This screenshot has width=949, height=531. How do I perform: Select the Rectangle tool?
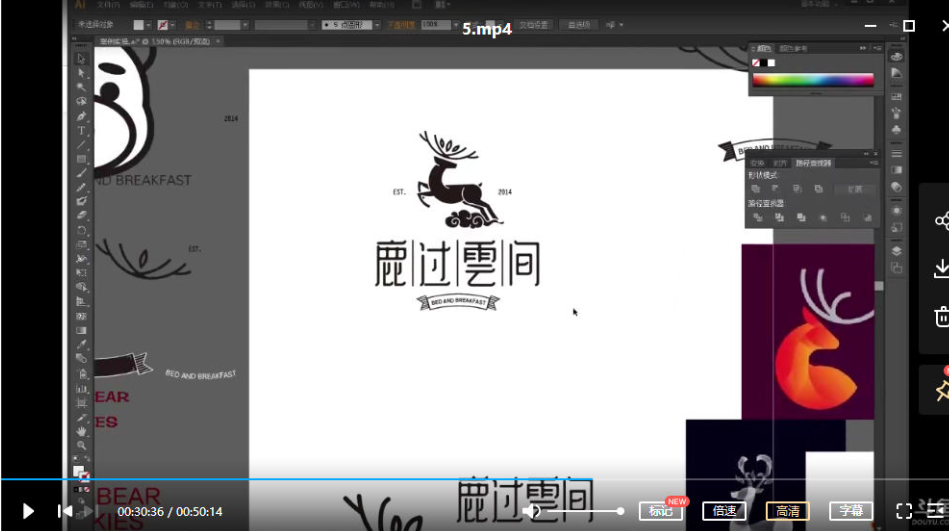click(x=81, y=159)
